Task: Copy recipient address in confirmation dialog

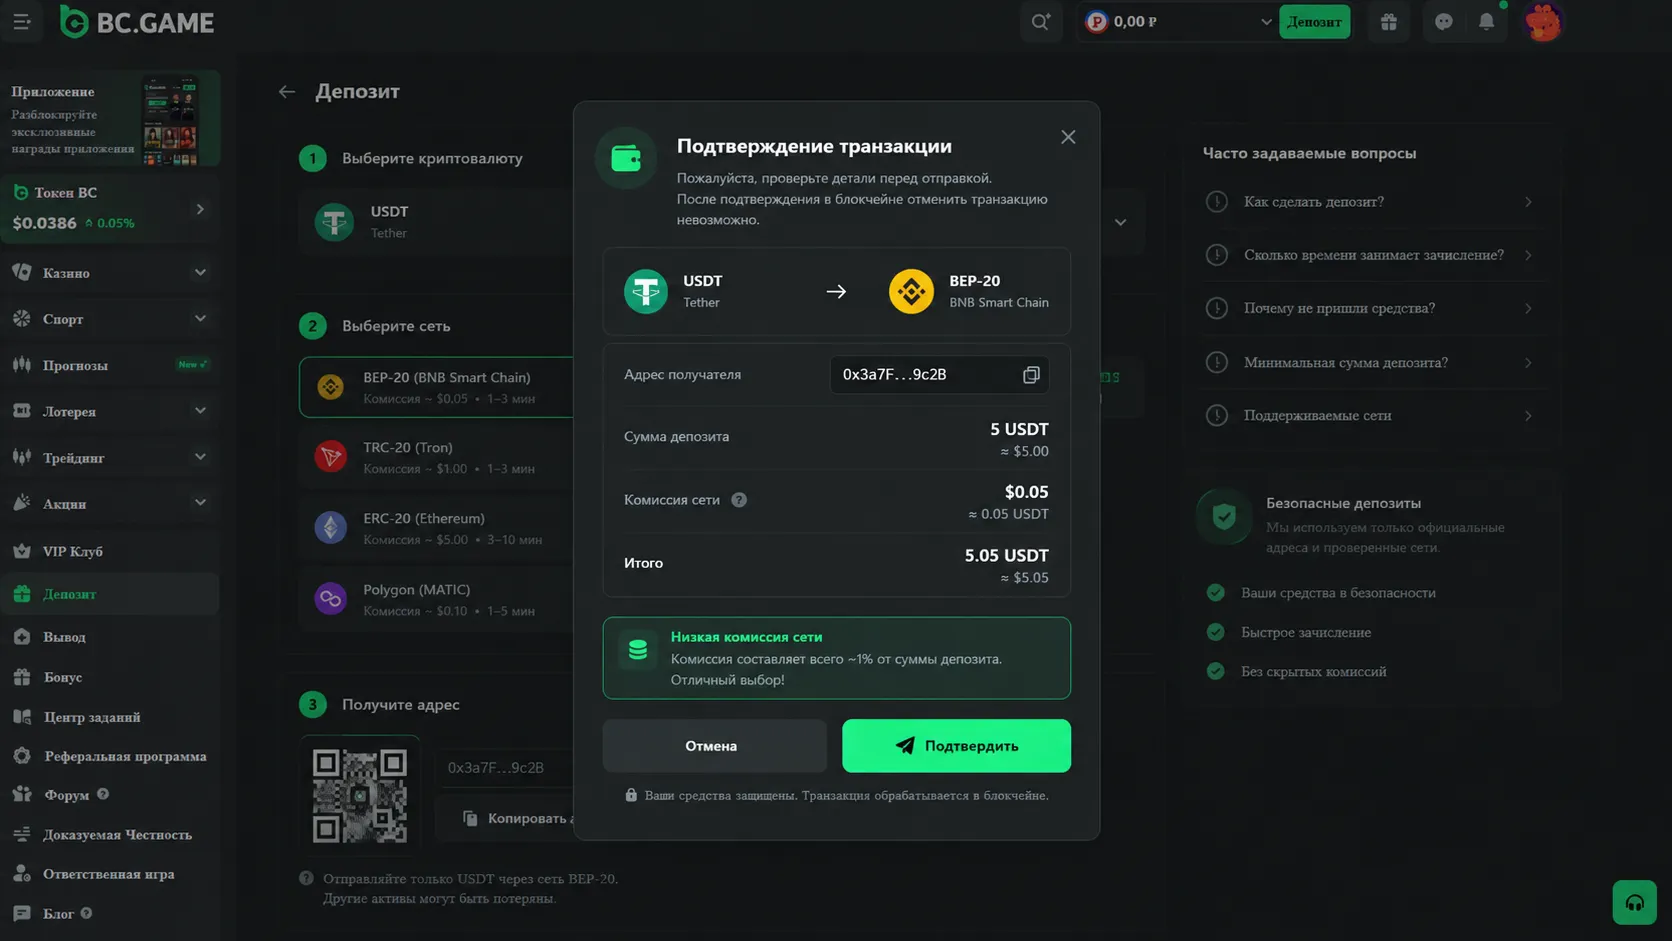Action: click(x=1031, y=374)
